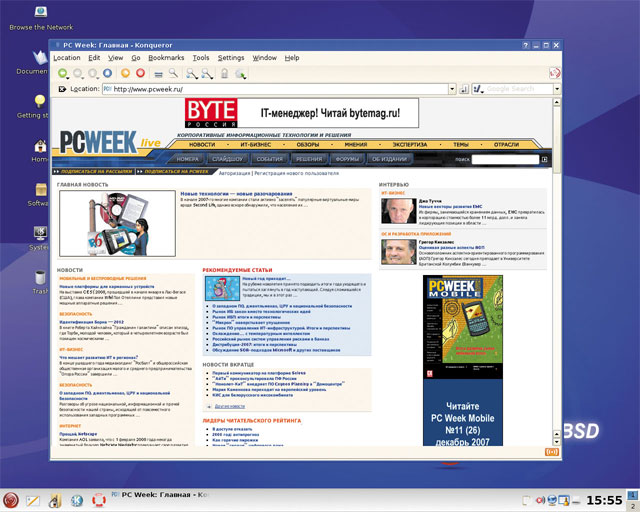640x512 pixels.
Task: Click the СЛАЙДШОУ navigation button
Action: [227, 159]
